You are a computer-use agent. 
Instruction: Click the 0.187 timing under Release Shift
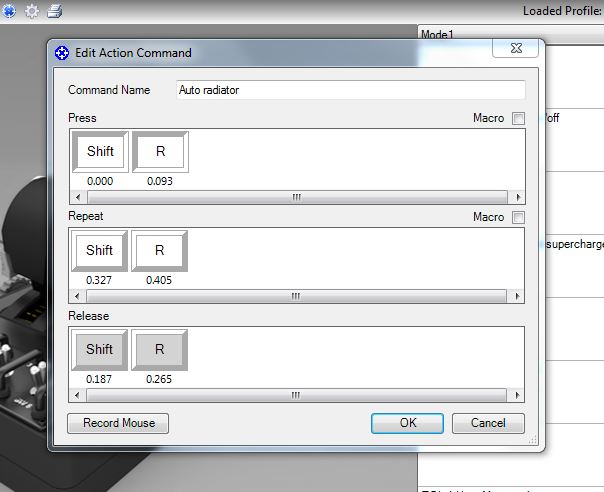click(99, 379)
